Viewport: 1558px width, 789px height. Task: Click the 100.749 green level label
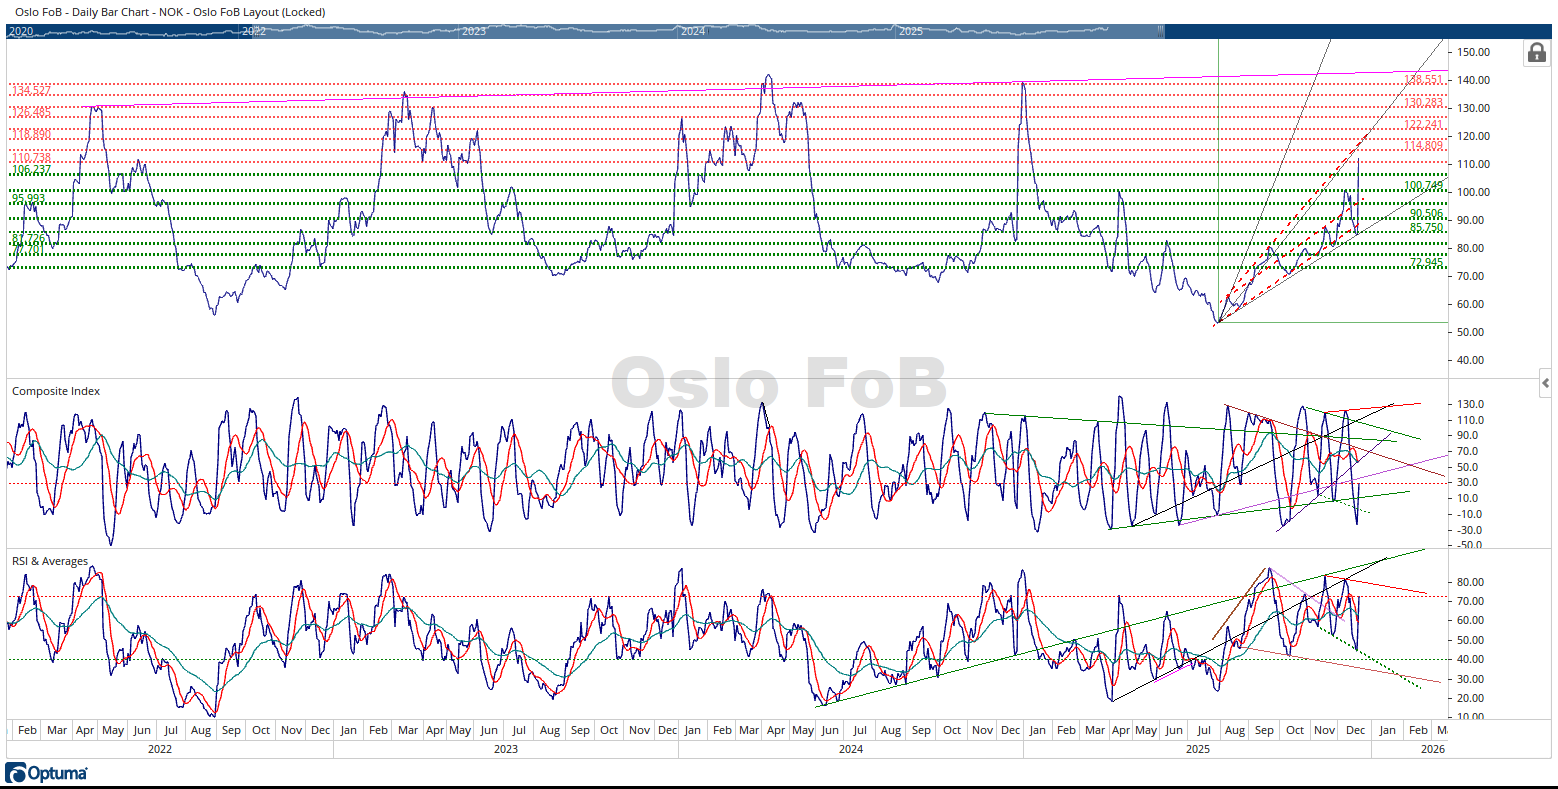pos(1423,186)
